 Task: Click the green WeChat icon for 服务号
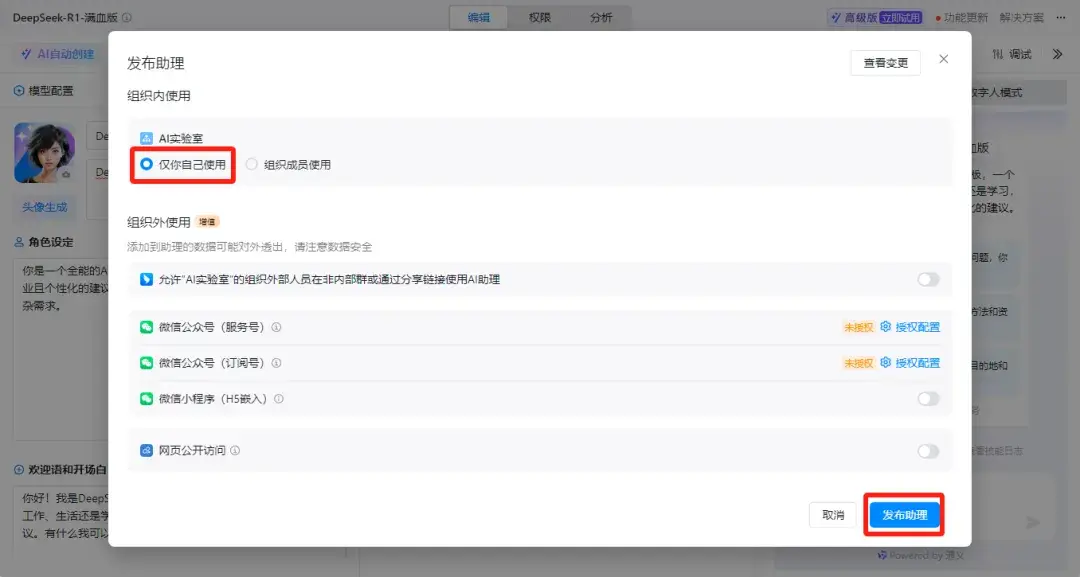(146, 327)
